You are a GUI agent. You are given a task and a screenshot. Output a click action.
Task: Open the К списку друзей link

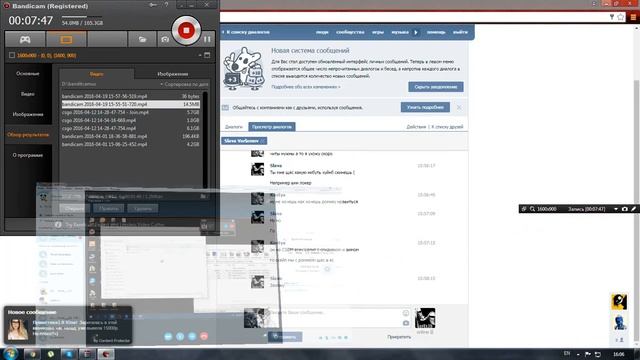click(x=447, y=127)
